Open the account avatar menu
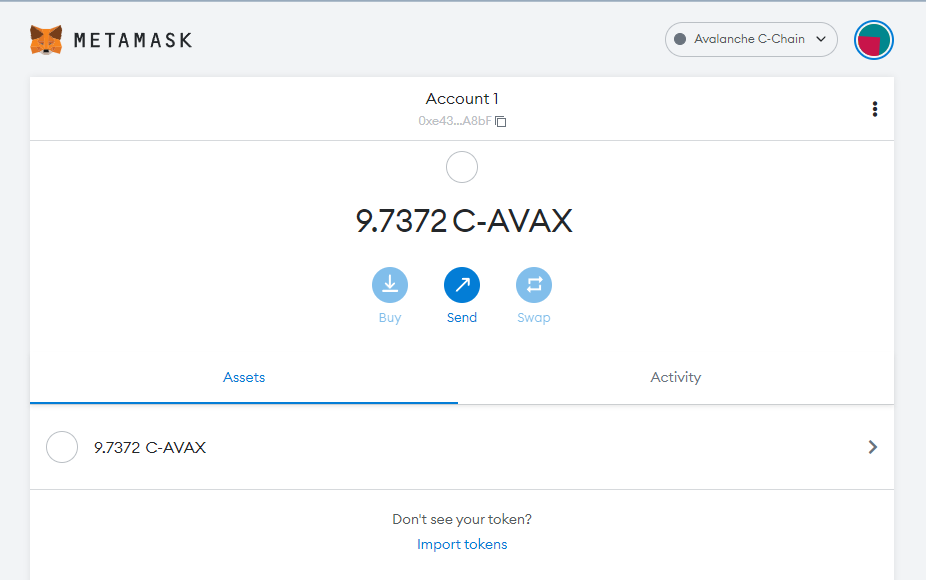926x580 pixels. (x=873, y=40)
